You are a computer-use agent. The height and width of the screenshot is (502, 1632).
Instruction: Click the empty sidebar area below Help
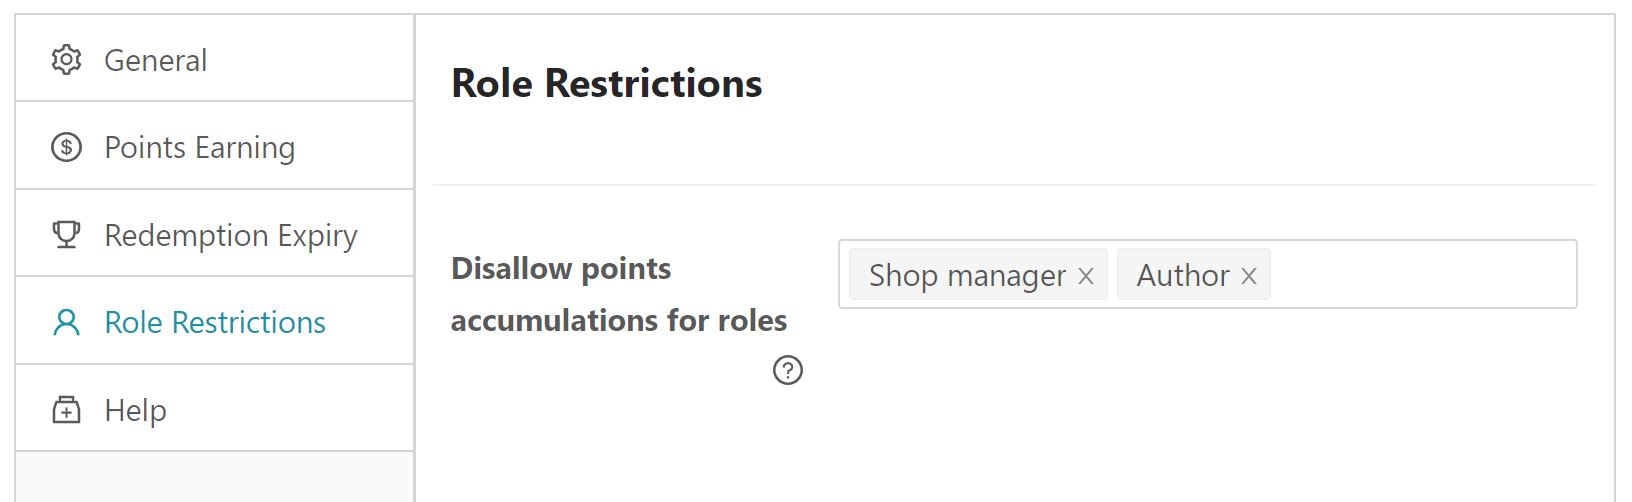coord(214,476)
